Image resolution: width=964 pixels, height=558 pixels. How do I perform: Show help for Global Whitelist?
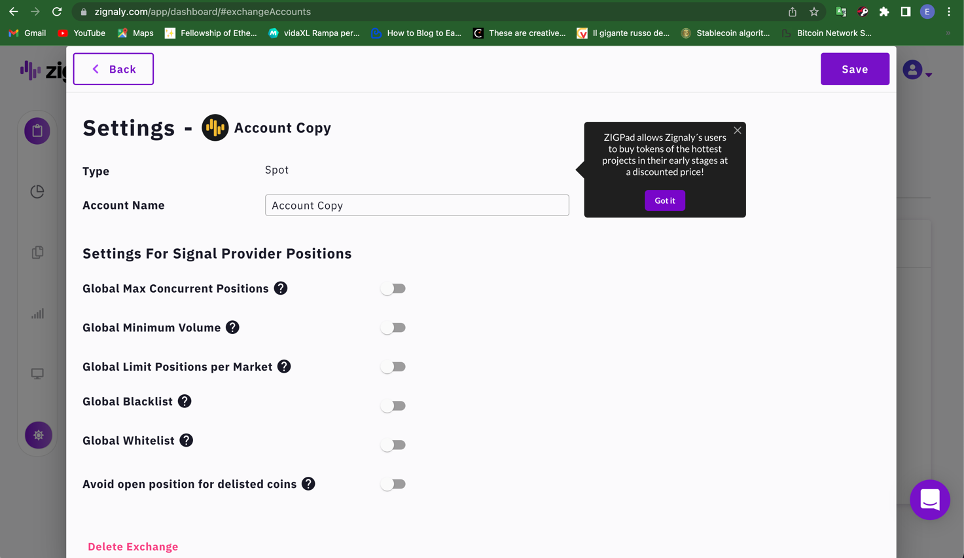[x=186, y=441]
